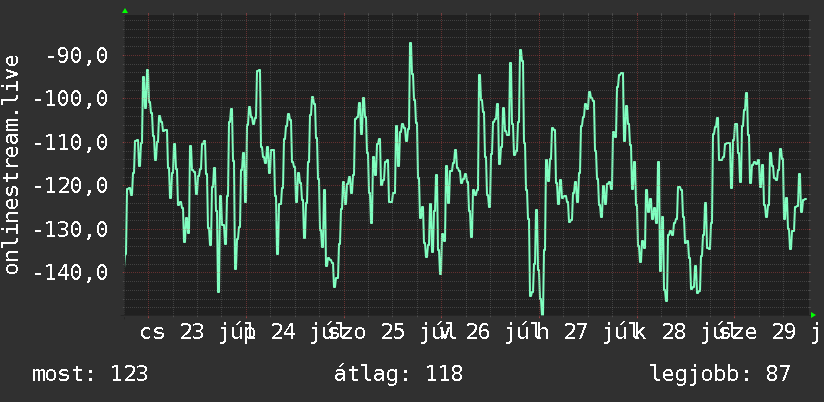Image resolution: width=824 pixels, height=402 pixels.
Task: Select the -120,0 y-axis label
Action: click(x=71, y=185)
